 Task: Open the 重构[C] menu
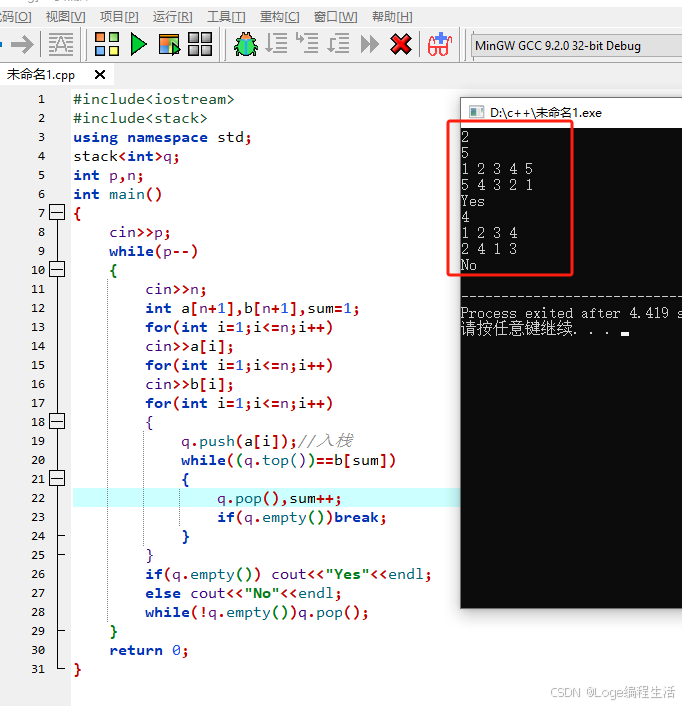280,17
